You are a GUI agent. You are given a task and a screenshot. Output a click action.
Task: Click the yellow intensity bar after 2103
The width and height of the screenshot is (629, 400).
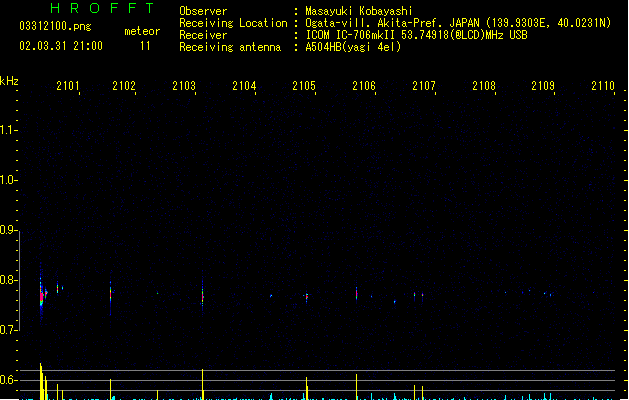tap(203, 384)
